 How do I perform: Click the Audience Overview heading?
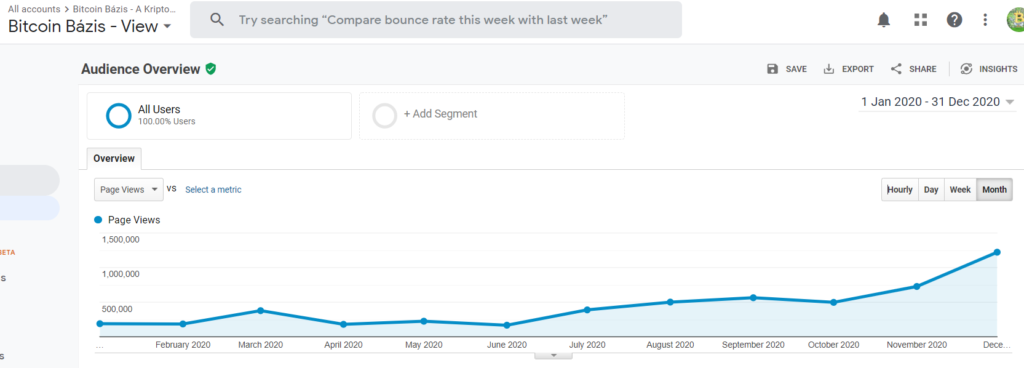(140, 69)
